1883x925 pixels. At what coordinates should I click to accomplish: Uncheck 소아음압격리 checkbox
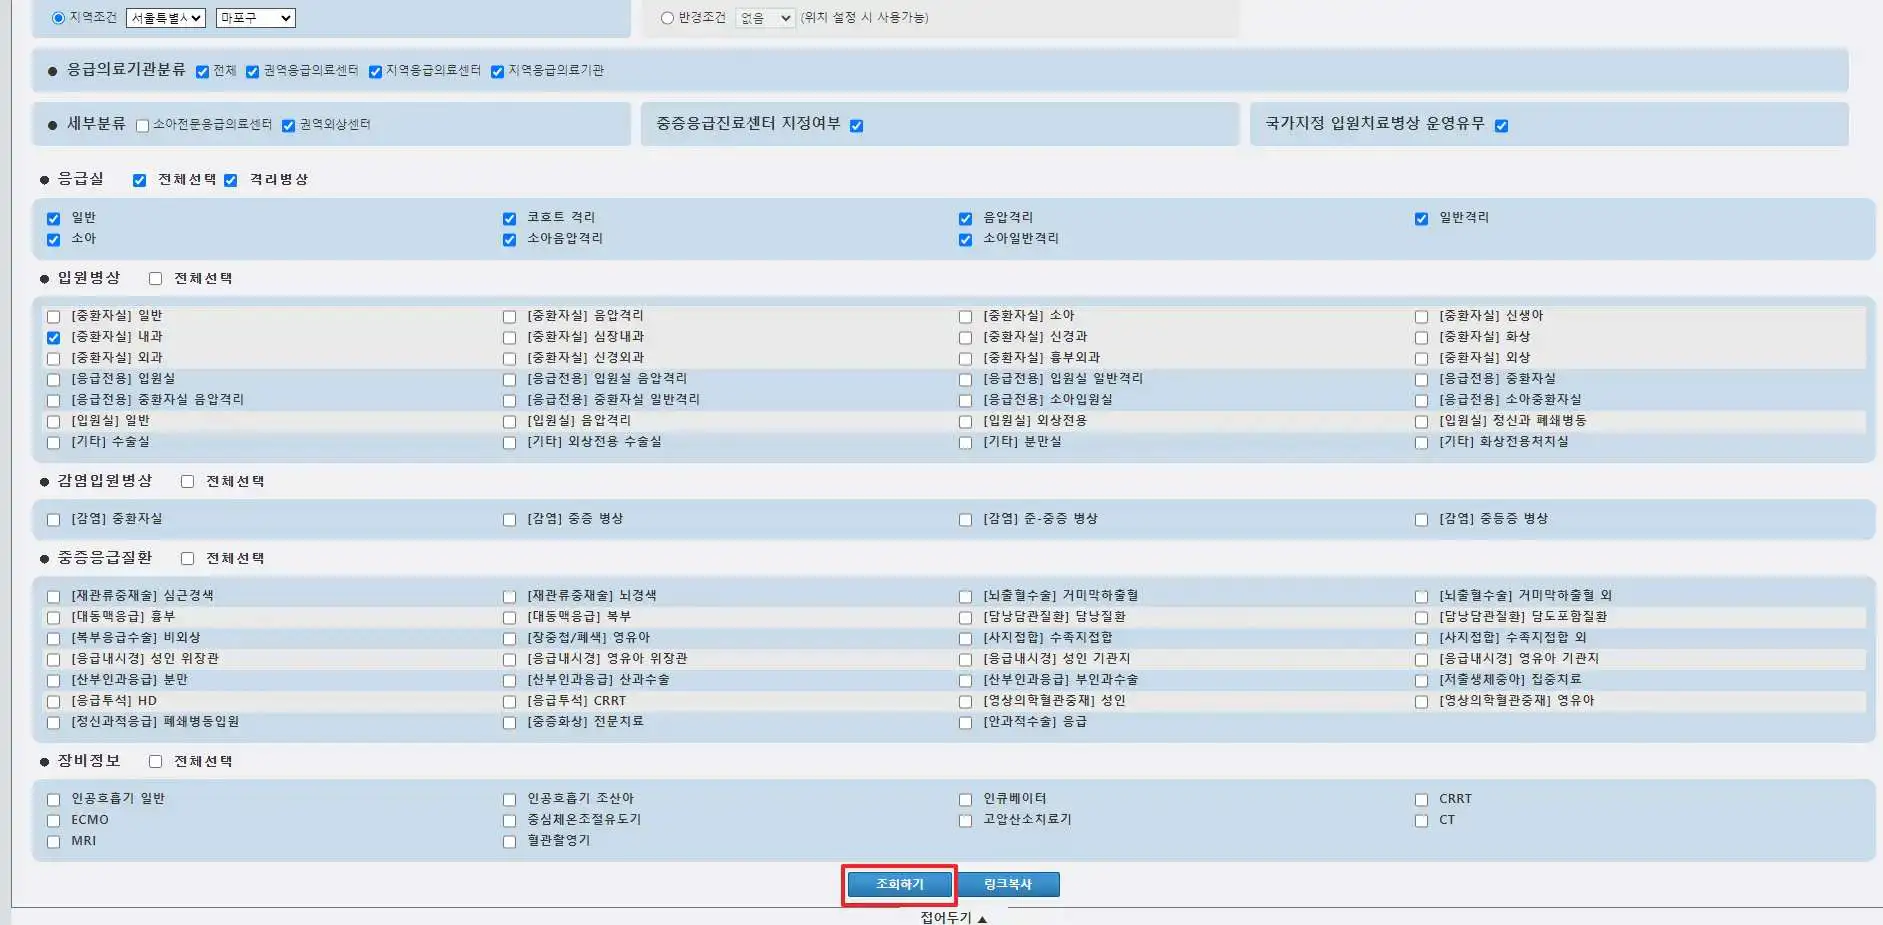click(509, 239)
